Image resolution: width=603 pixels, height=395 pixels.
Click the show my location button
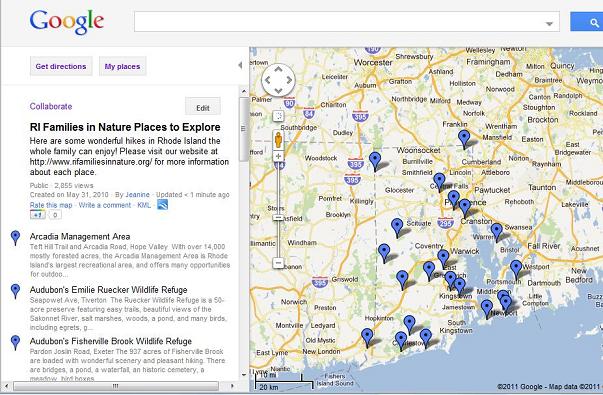coord(278,116)
